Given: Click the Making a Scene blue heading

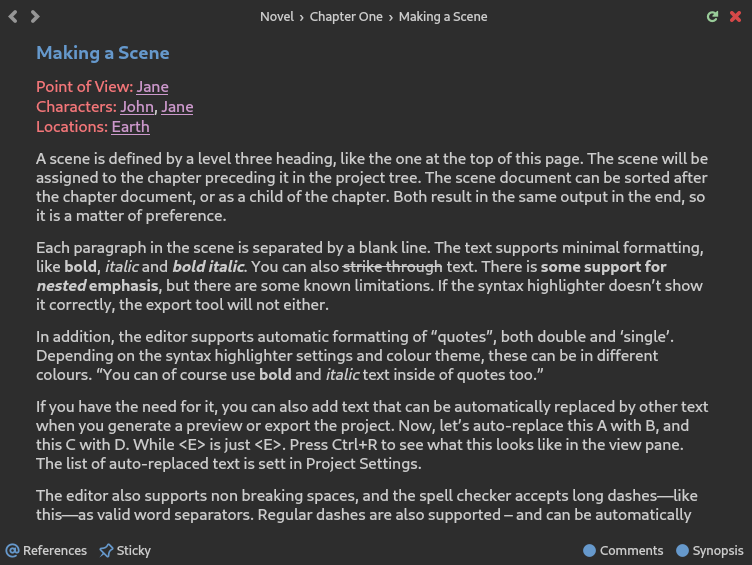Looking at the screenshot, I should 103,53.
